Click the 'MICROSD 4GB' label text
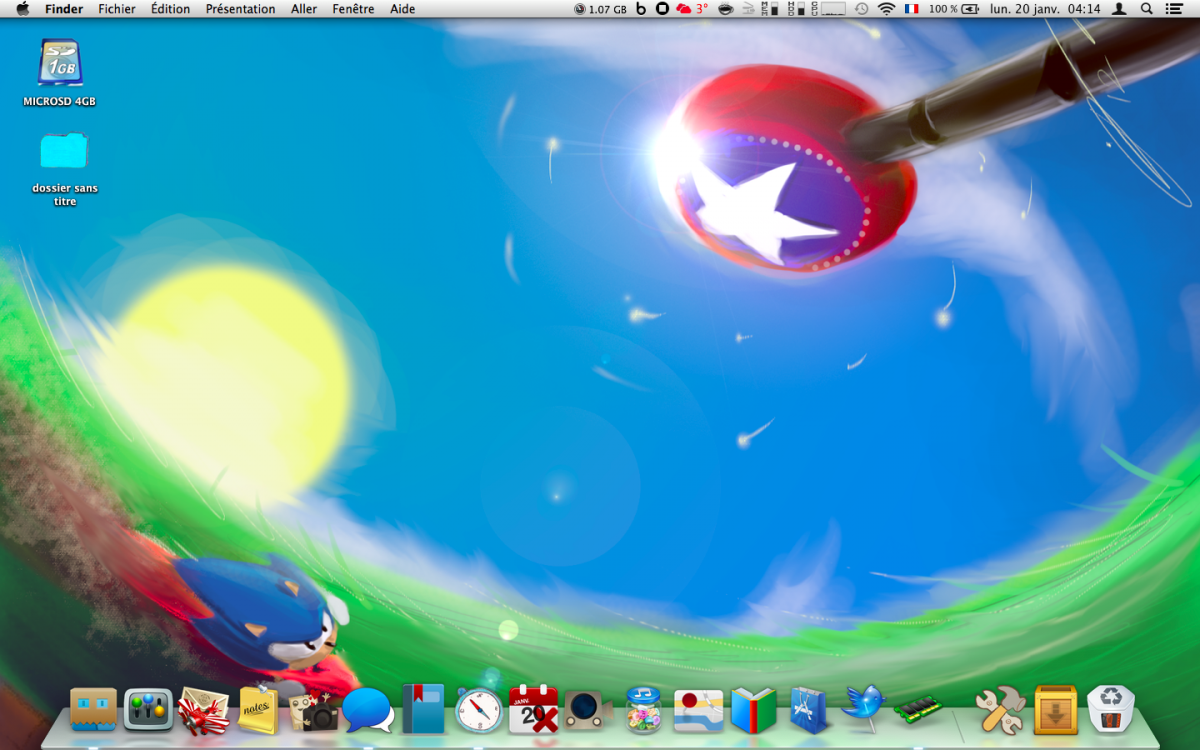Screen dimensions: 1200x750 (60, 101)
